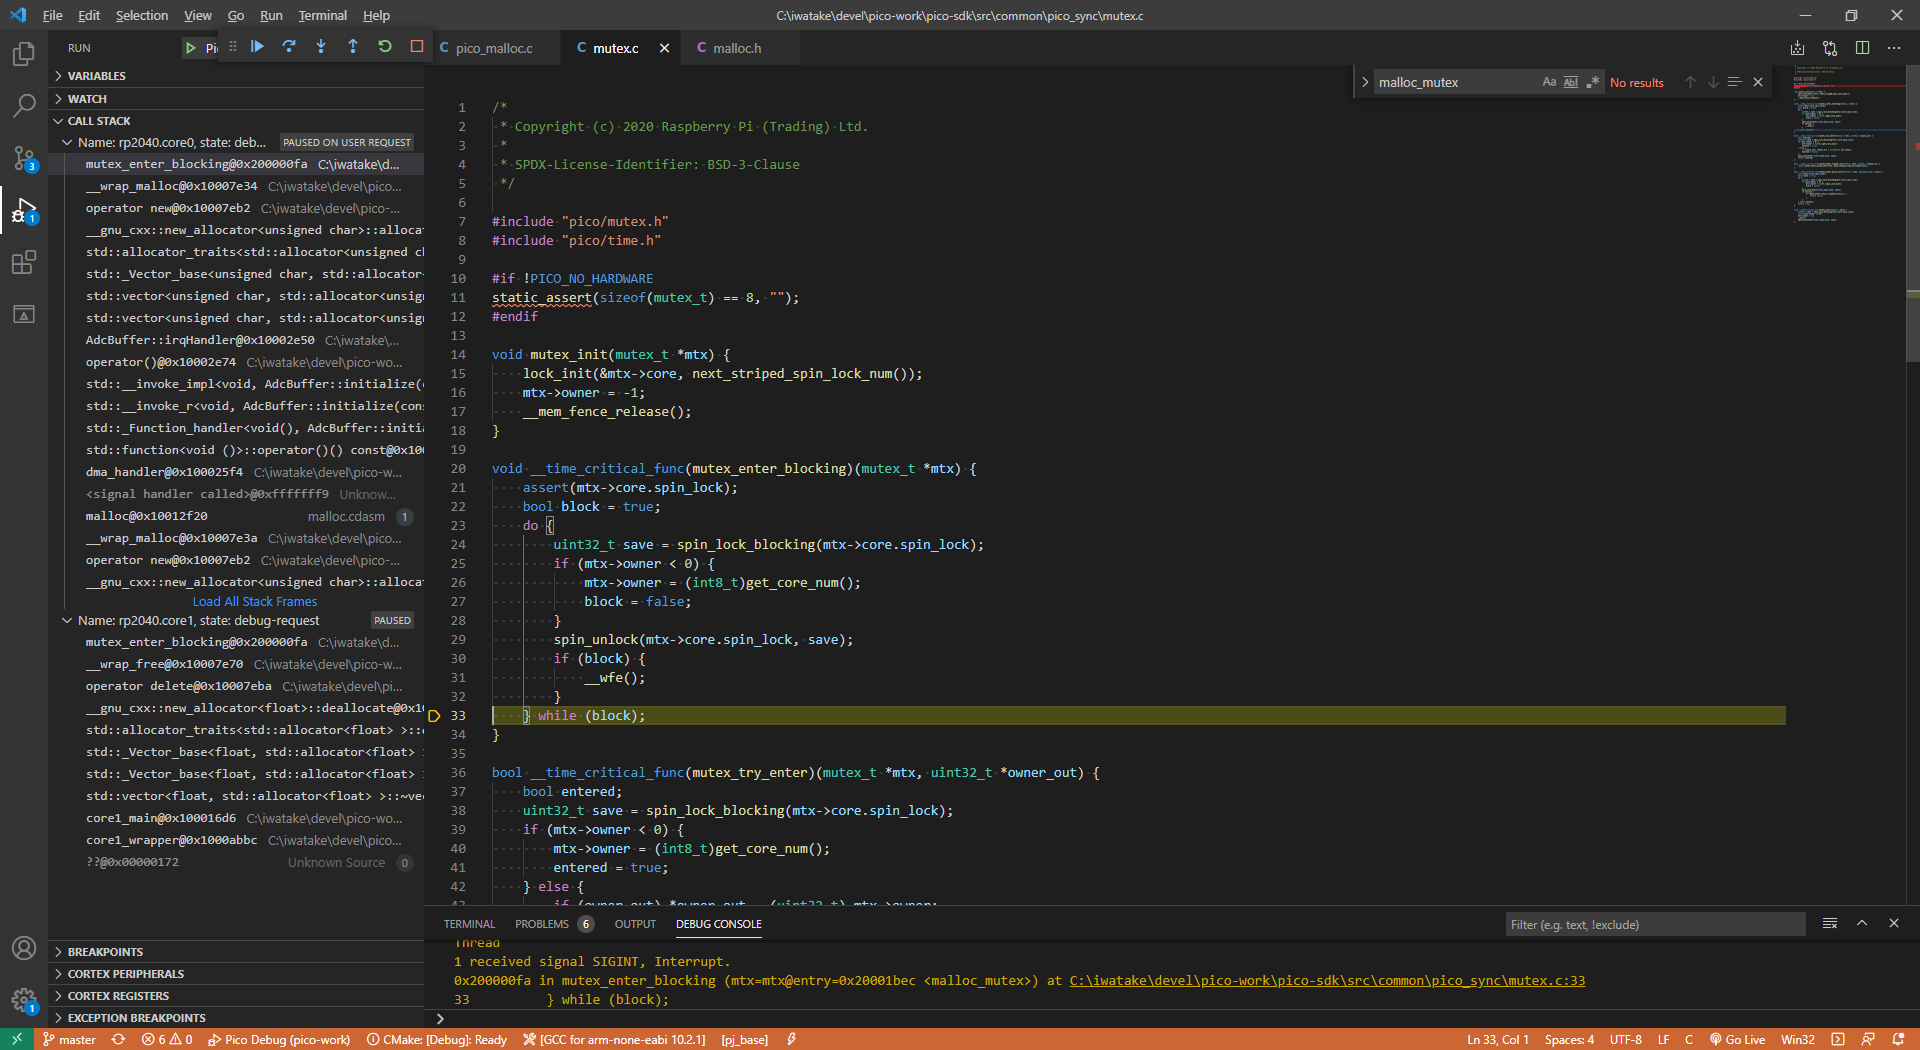The width and height of the screenshot is (1920, 1050).
Task: Click the debug console filter field
Action: [x=1654, y=924]
